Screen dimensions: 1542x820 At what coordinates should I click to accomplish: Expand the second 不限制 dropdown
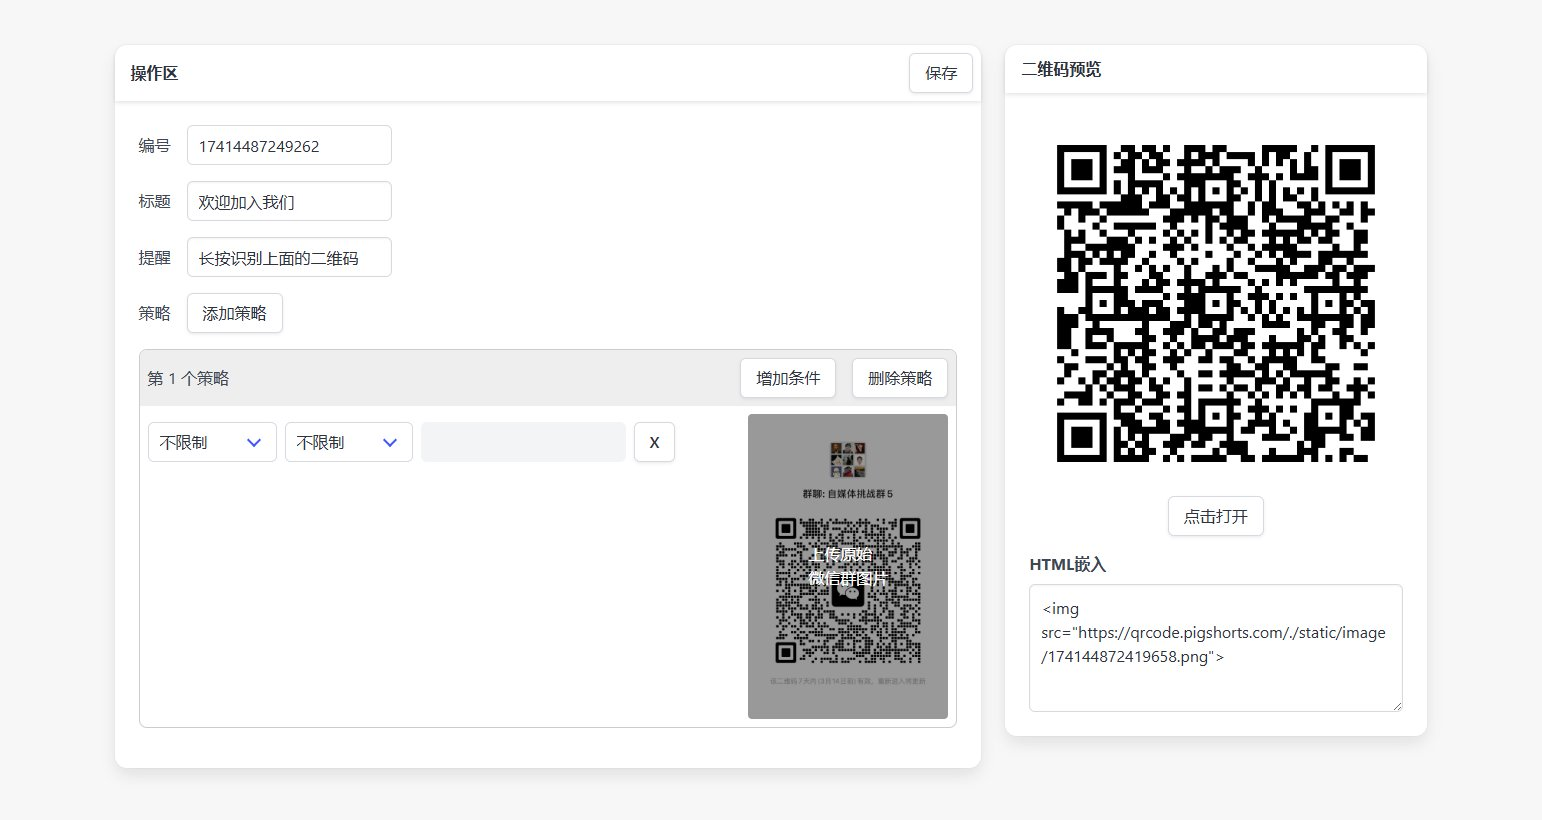pyautogui.click(x=348, y=442)
